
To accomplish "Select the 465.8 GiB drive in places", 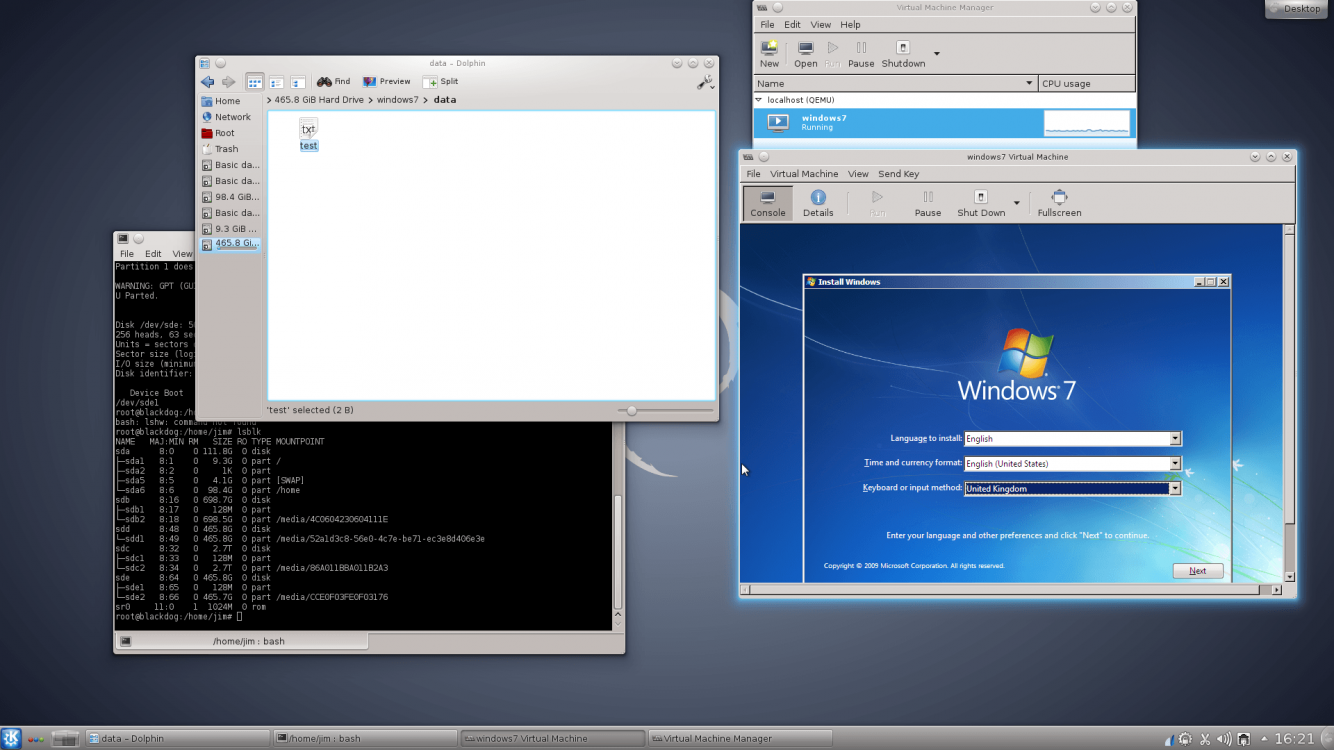I will coord(230,243).
